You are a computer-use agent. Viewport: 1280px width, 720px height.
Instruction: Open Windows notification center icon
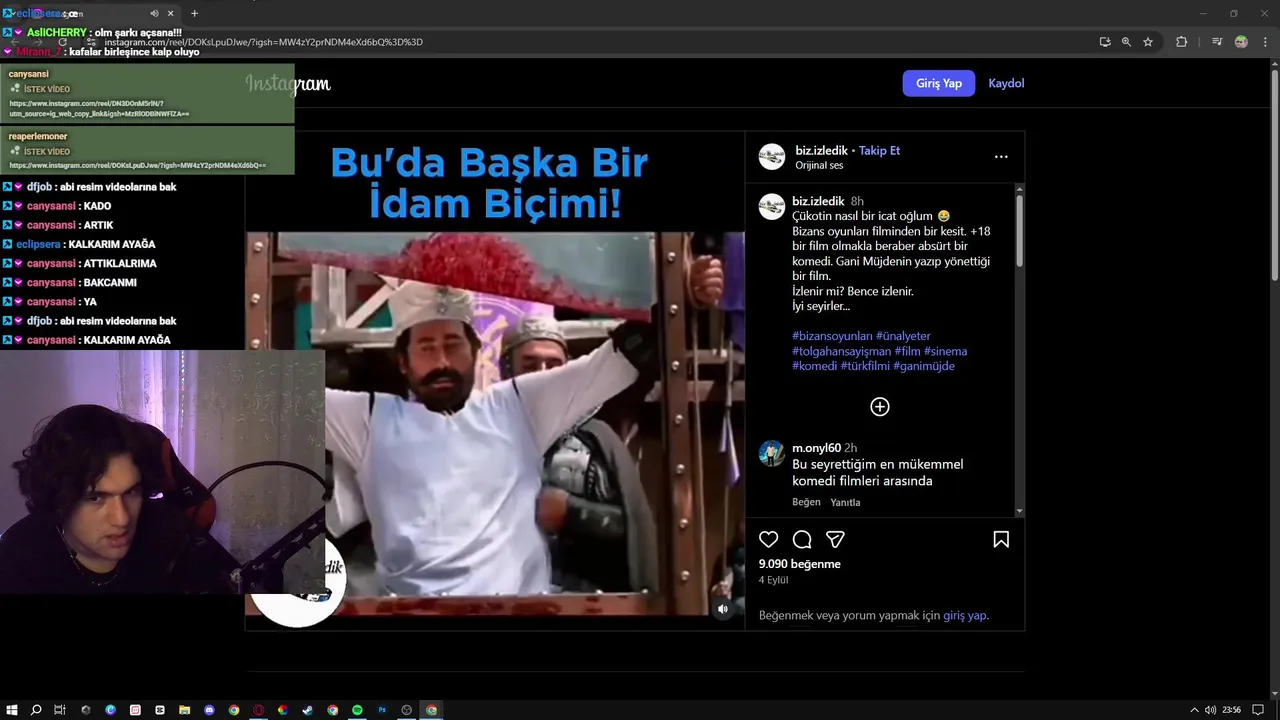click(1258, 710)
